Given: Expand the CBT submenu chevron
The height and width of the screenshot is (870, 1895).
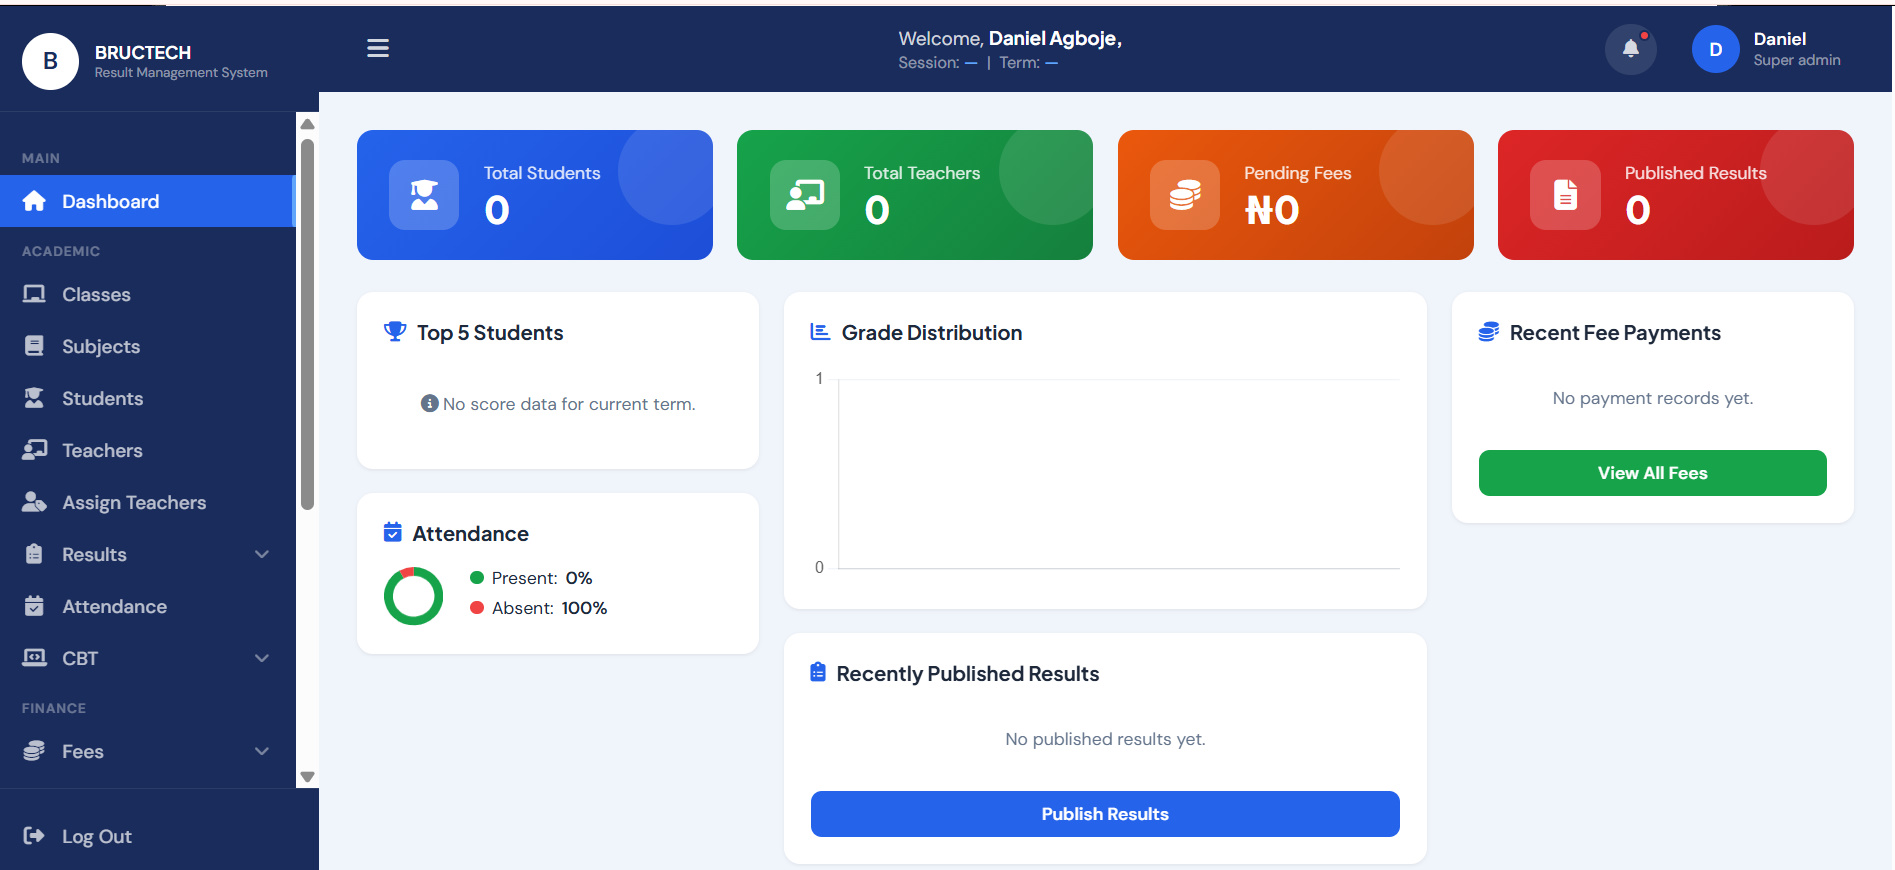Looking at the screenshot, I should pyautogui.click(x=262, y=658).
